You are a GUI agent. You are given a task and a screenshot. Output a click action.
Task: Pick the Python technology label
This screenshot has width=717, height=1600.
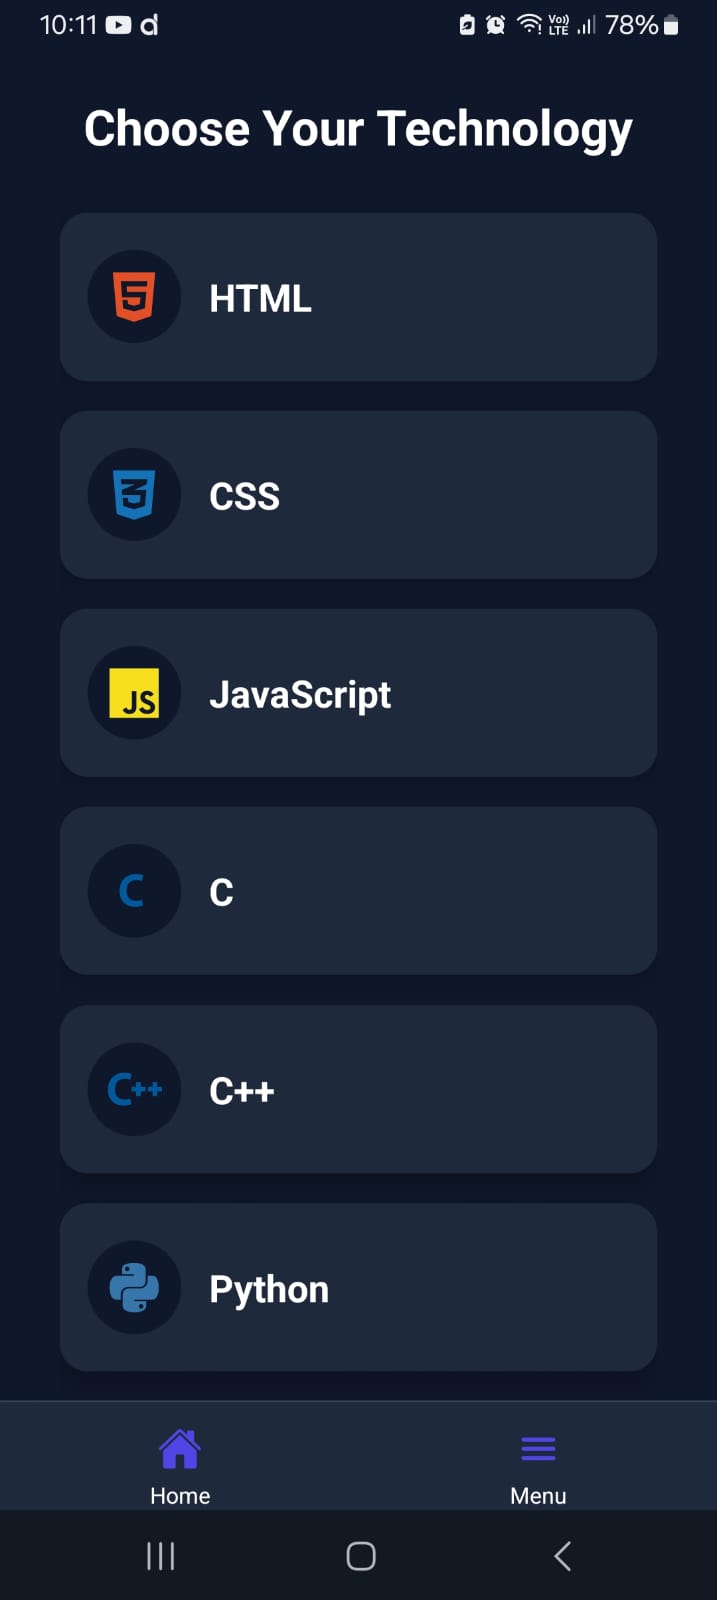coord(269,1289)
